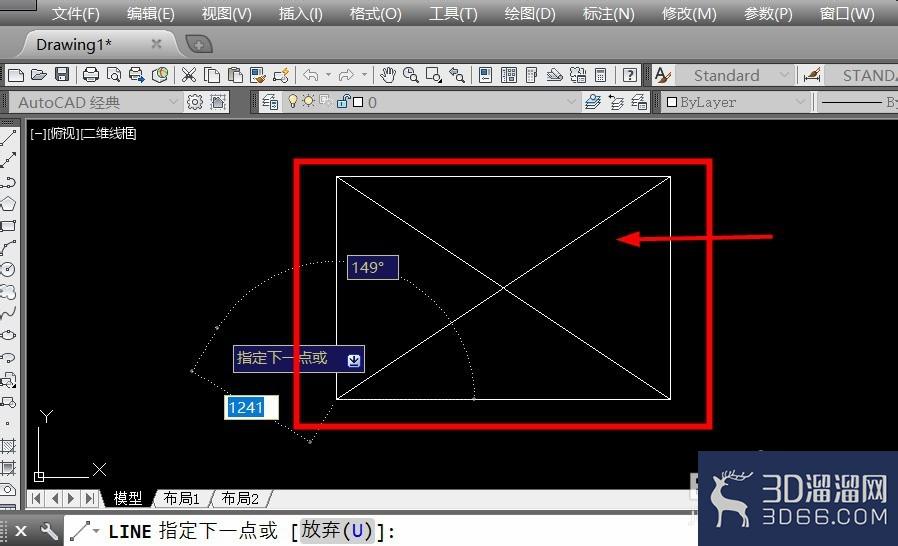Click the 3D DWF globe icon
This screenshot has height=546, width=898.
coord(160,75)
